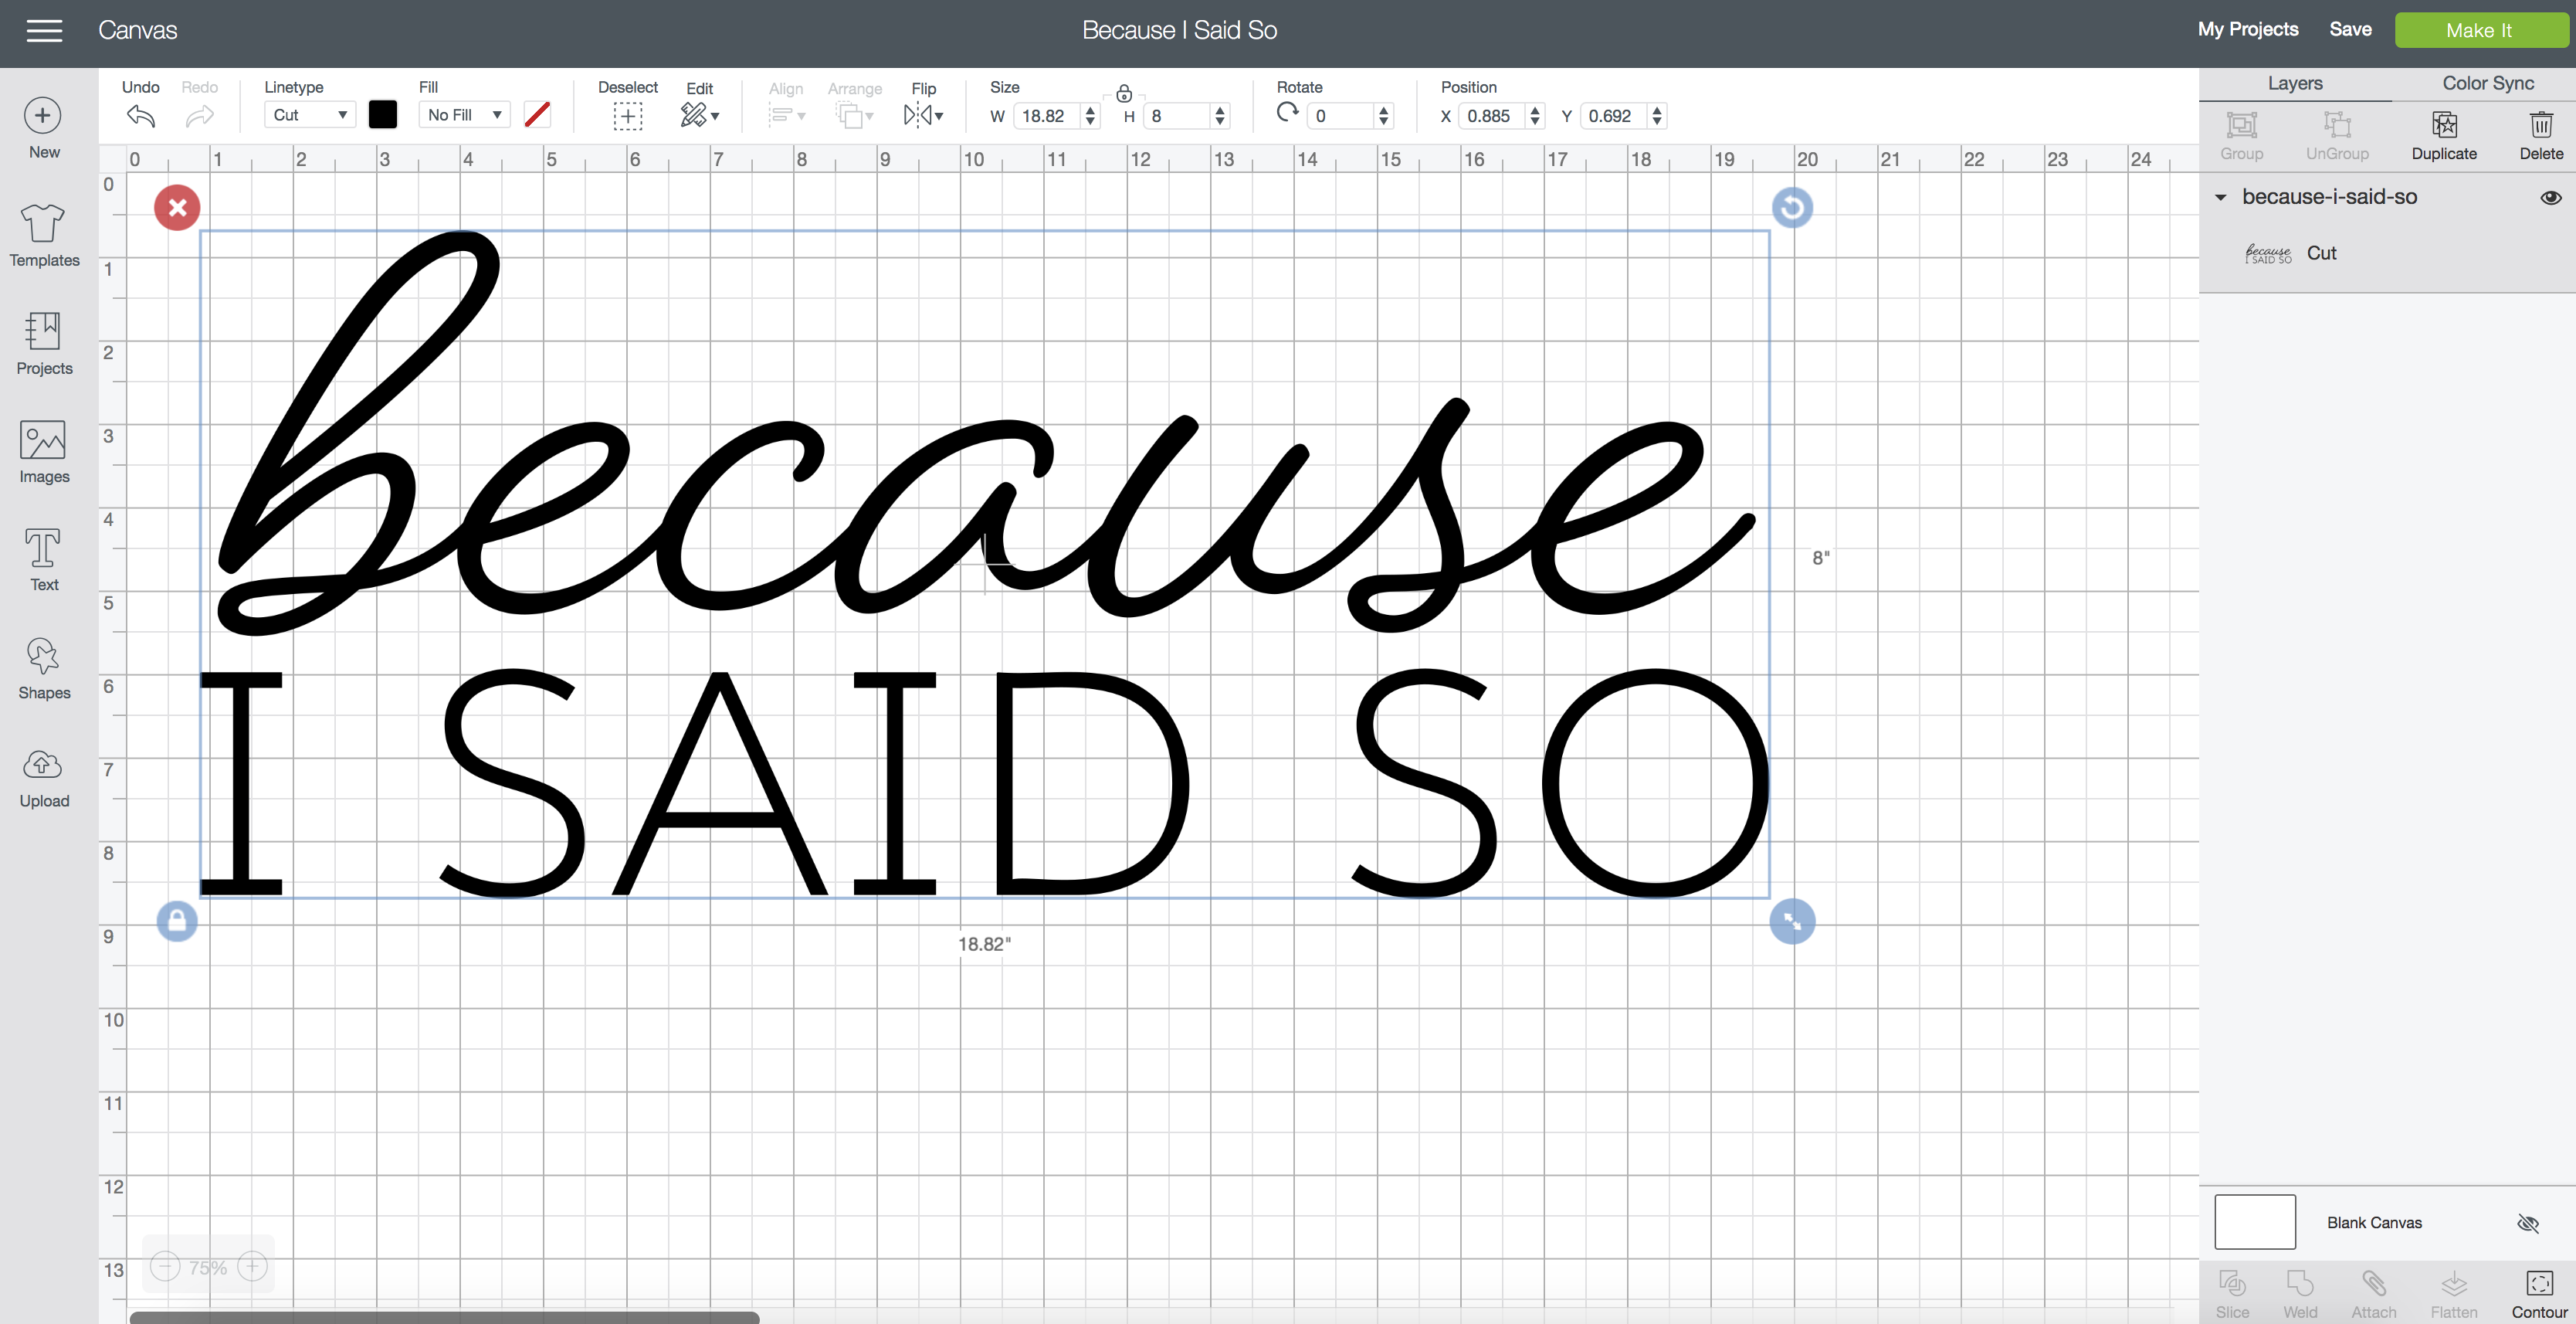Select the Cut layer thumbnail
Image resolution: width=2576 pixels, height=1324 pixels.
click(2268, 254)
